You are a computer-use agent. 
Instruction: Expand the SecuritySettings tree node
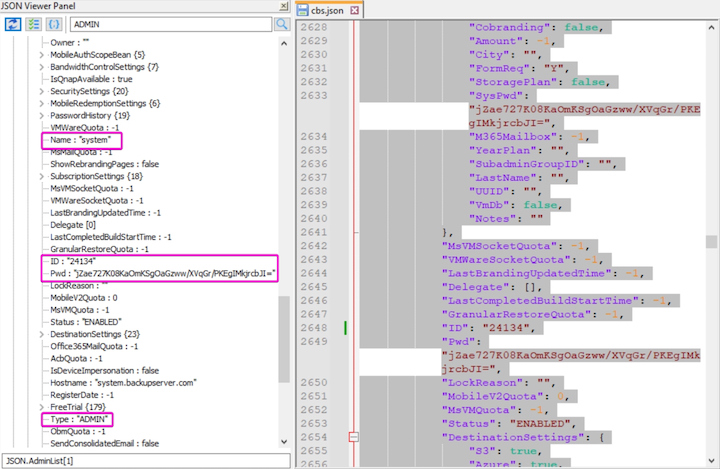point(42,91)
